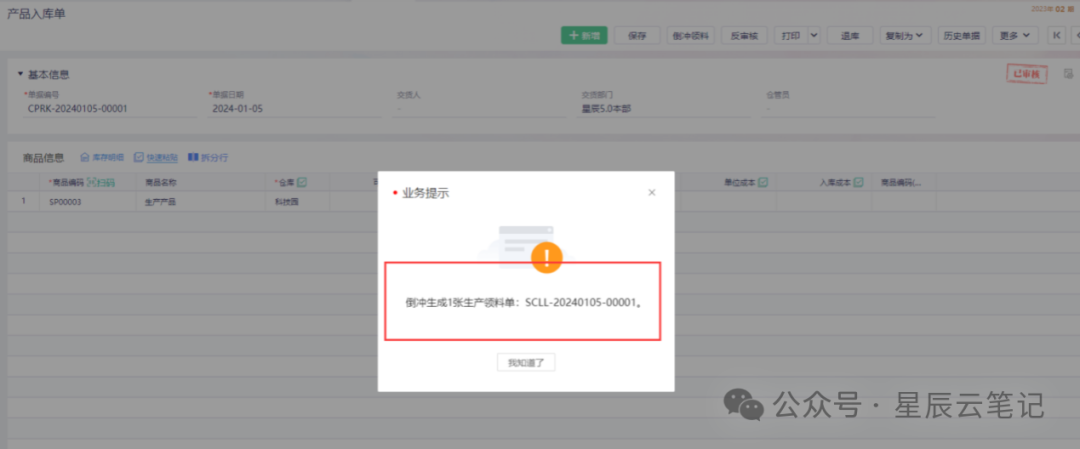Screen dimensions: 1080x449
Task: Click the settings icon next to 已审核 stamp
Action: pyautogui.click(x=1068, y=73)
